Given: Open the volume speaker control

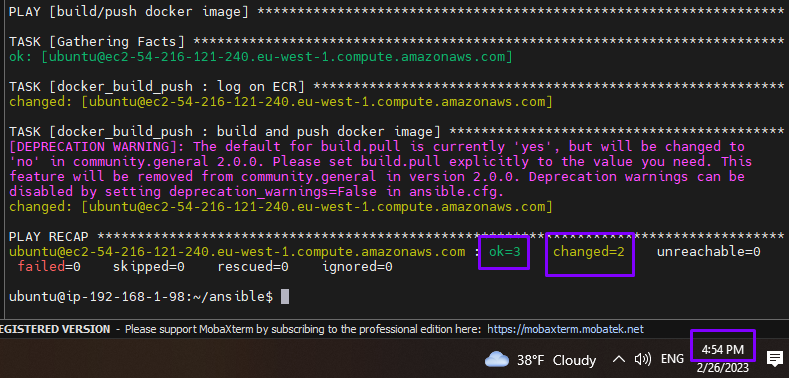Looking at the screenshot, I should tap(643, 359).
